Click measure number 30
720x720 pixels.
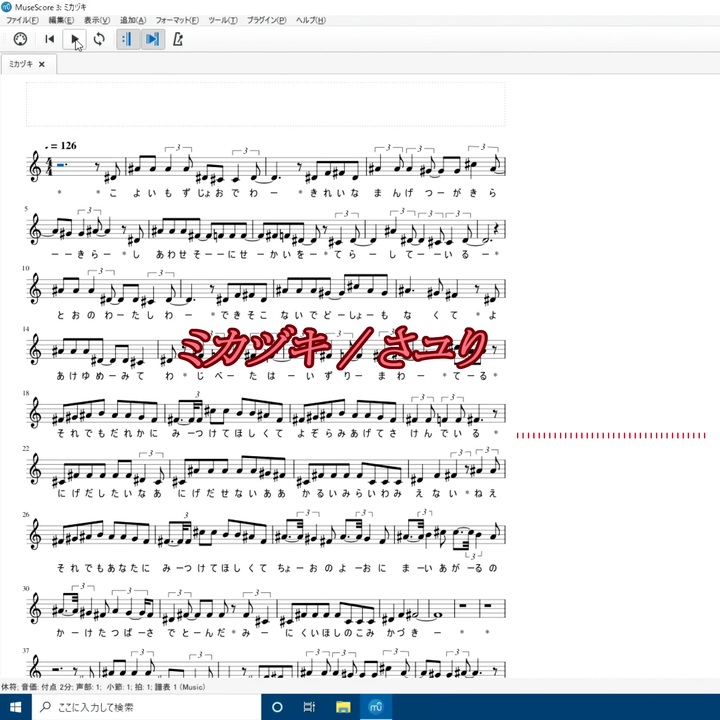pos(26,588)
